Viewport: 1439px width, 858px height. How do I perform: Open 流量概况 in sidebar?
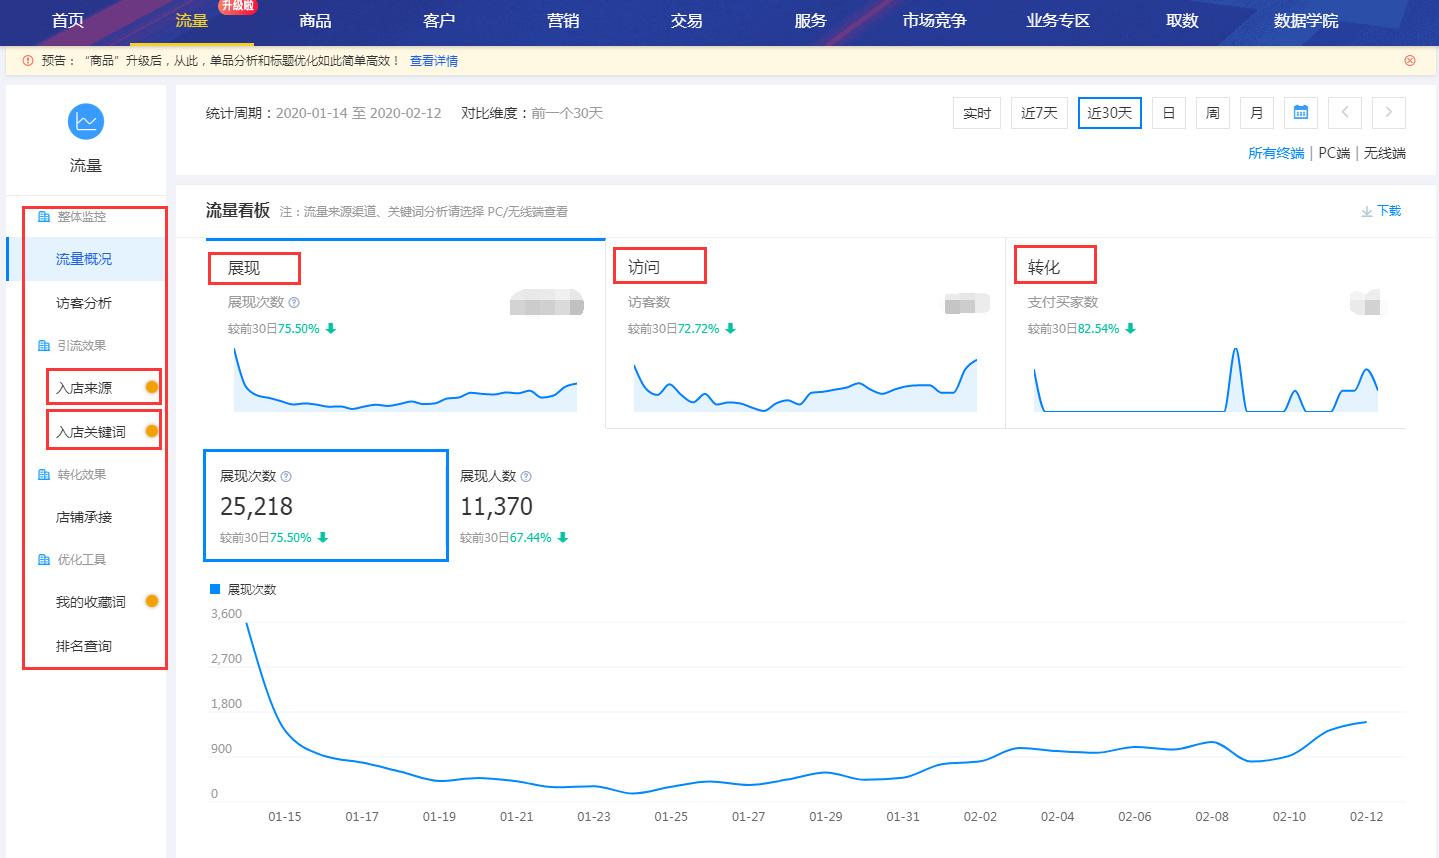[x=86, y=259]
